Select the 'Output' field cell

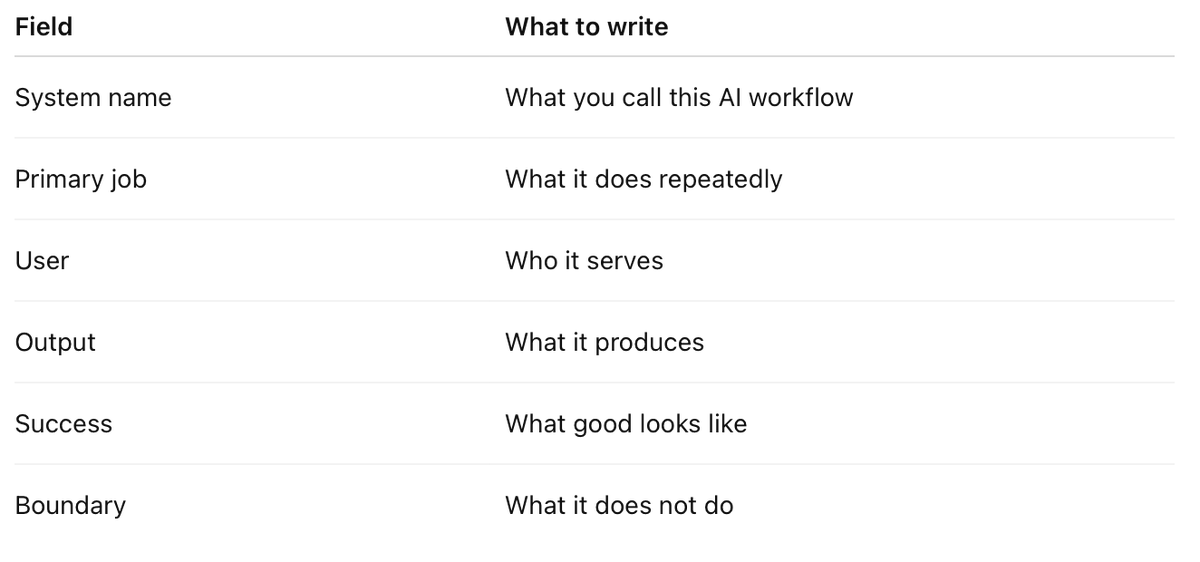pos(55,342)
